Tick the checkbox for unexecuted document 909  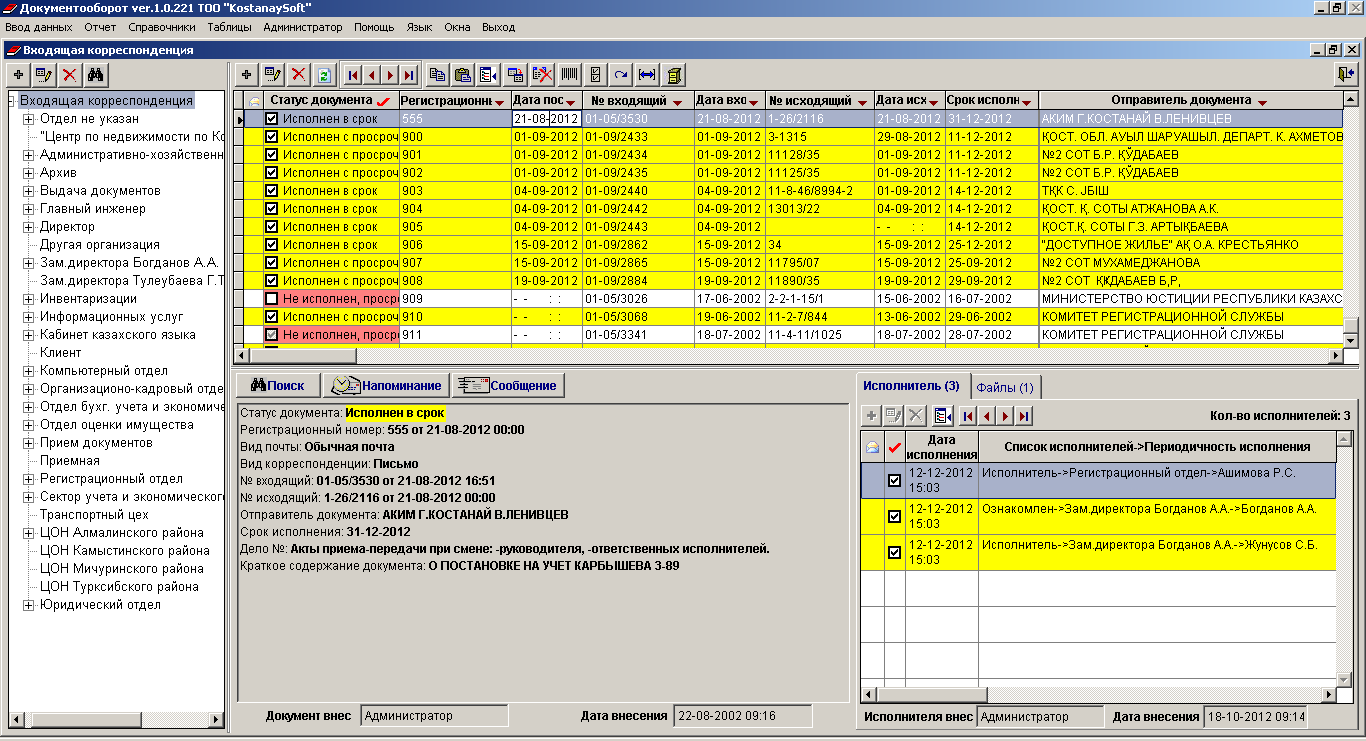click(271, 299)
